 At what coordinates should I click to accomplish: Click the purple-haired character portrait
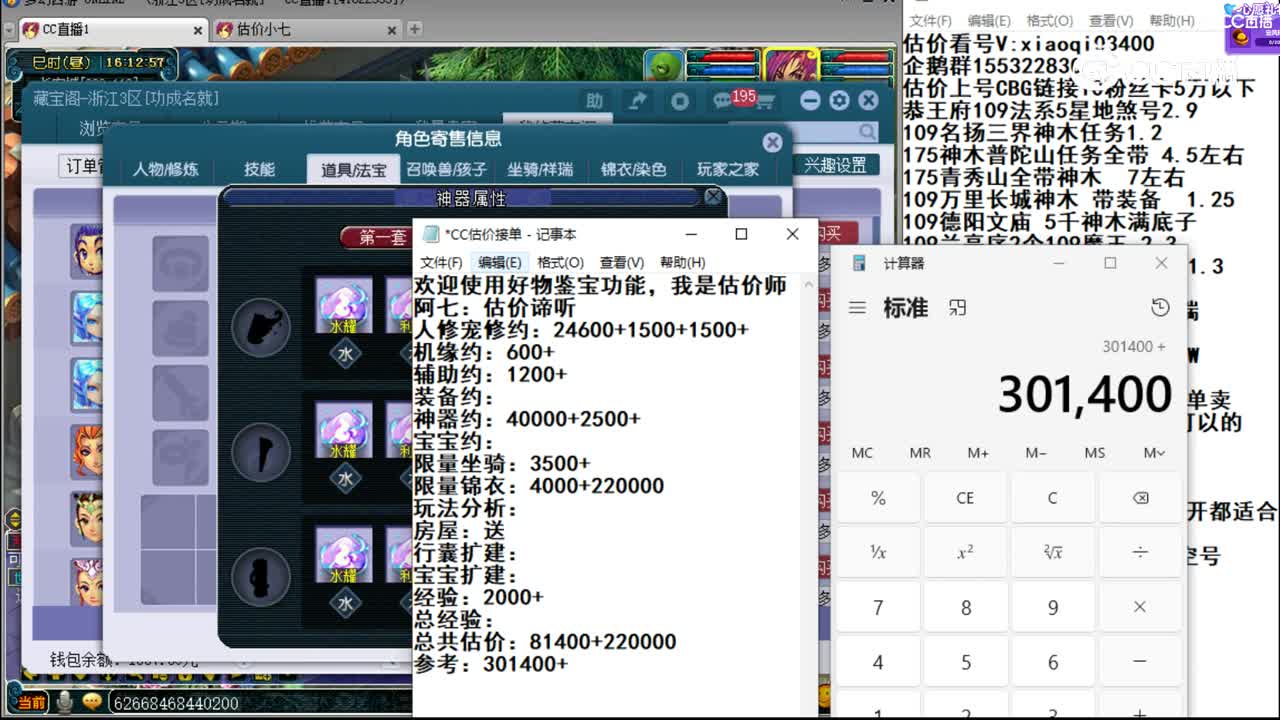[792, 65]
